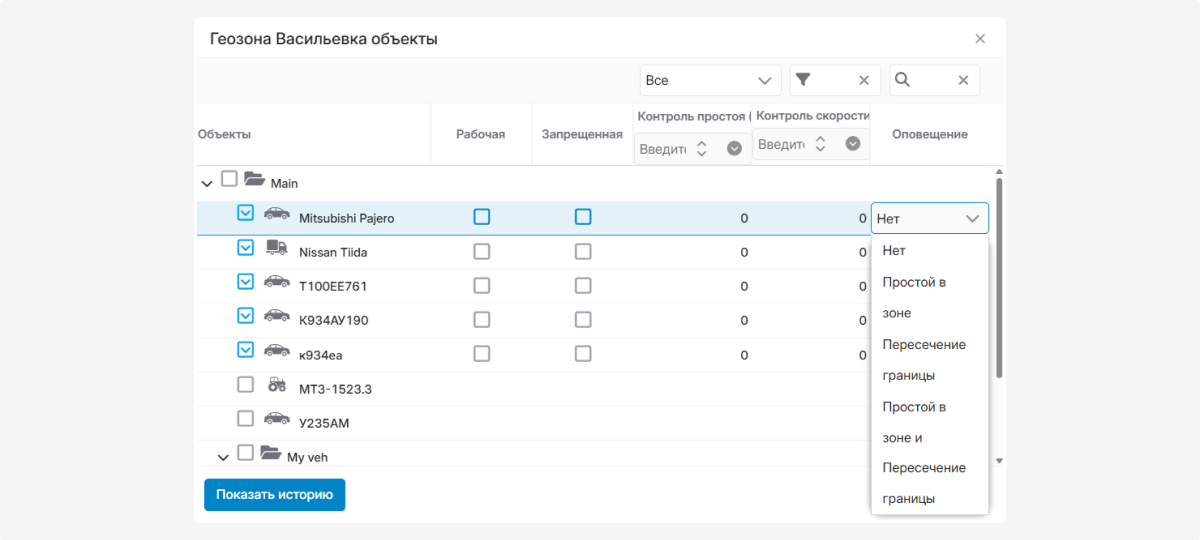Image resolution: width=1200 pixels, height=540 pixels.
Task: Click the car icon beside Mitsubishi Pajero
Action: (x=277, y=214)
